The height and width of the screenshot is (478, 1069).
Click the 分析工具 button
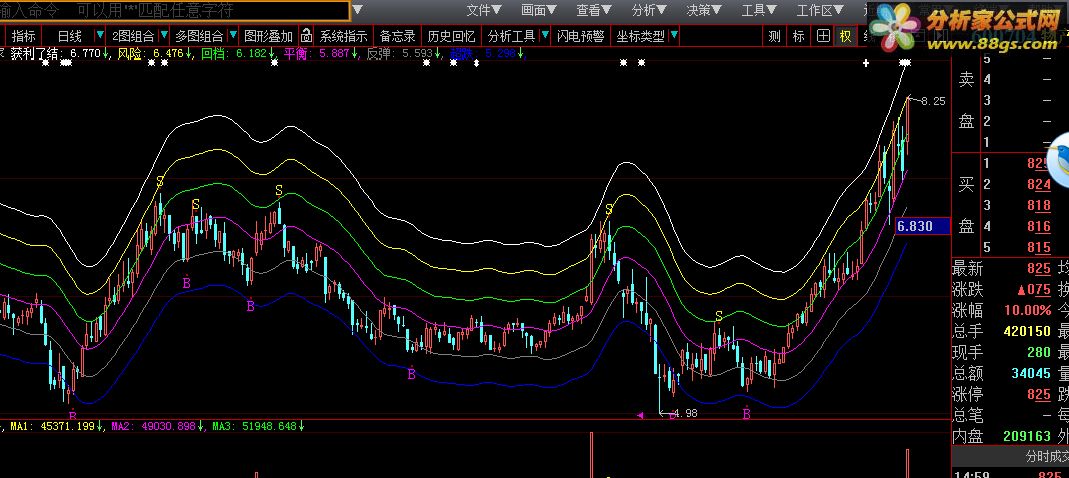(511, 36)
